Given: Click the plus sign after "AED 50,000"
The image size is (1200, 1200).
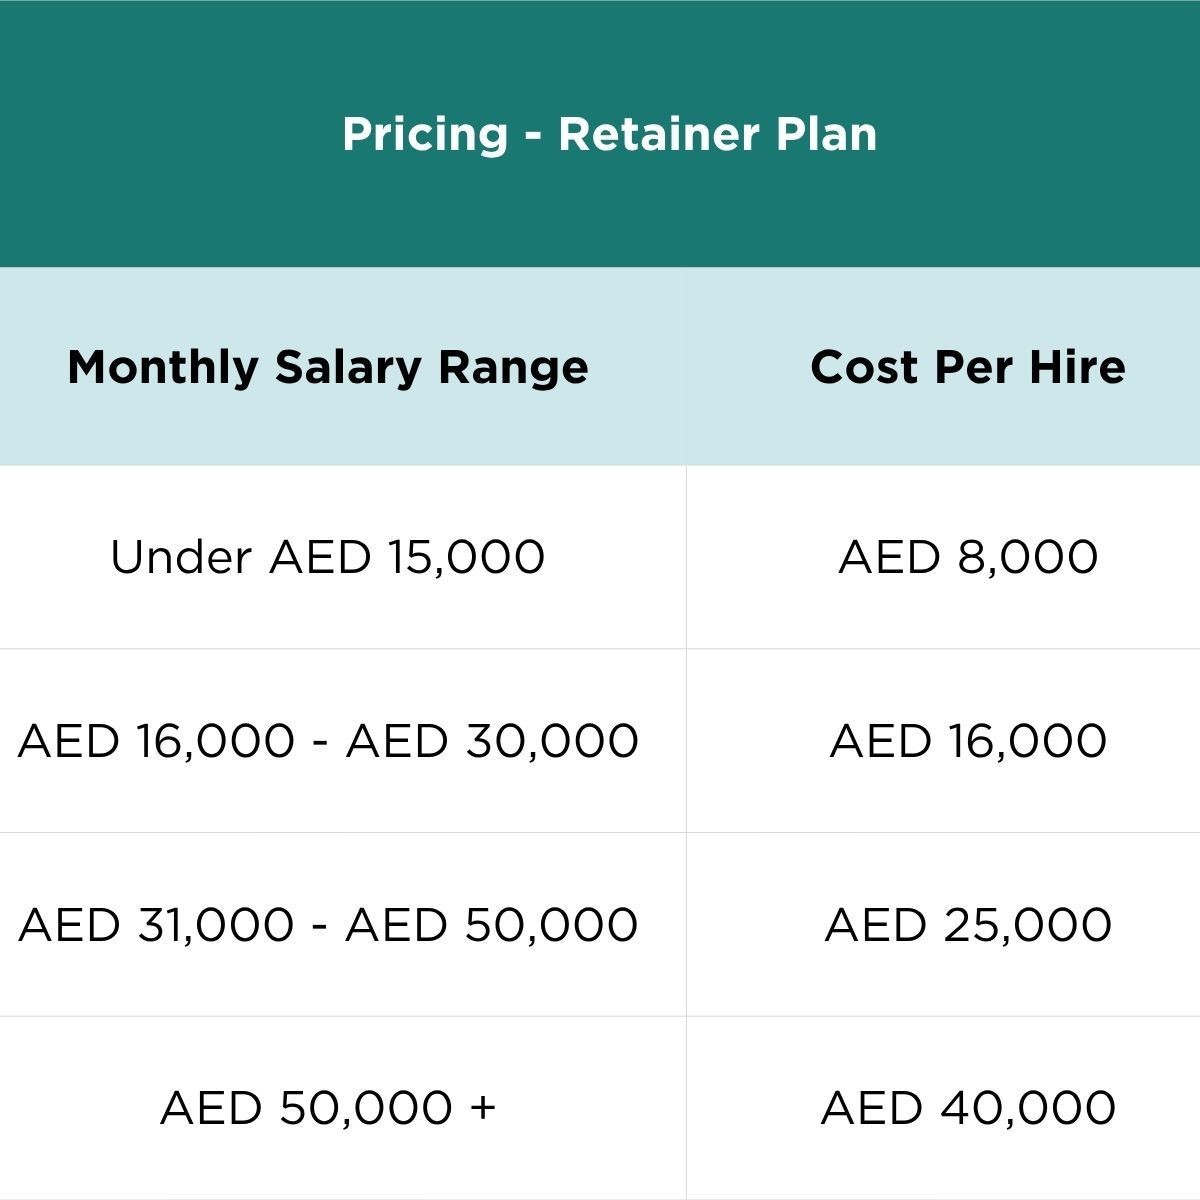Looking at the screenshot, I should coord(482,1108).
